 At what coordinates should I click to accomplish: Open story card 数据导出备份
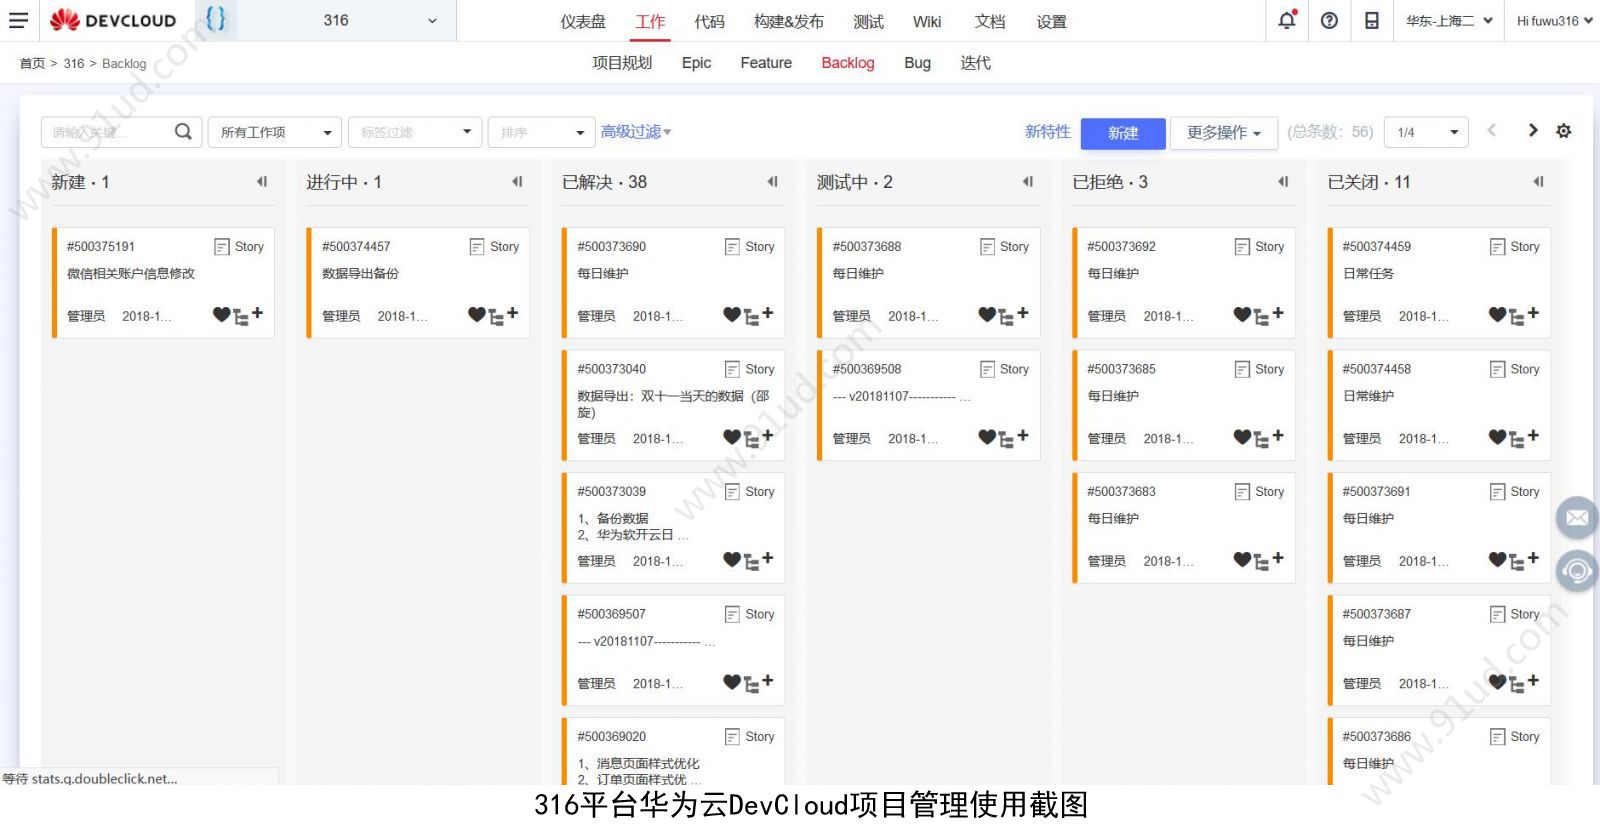tap(419, 283)
